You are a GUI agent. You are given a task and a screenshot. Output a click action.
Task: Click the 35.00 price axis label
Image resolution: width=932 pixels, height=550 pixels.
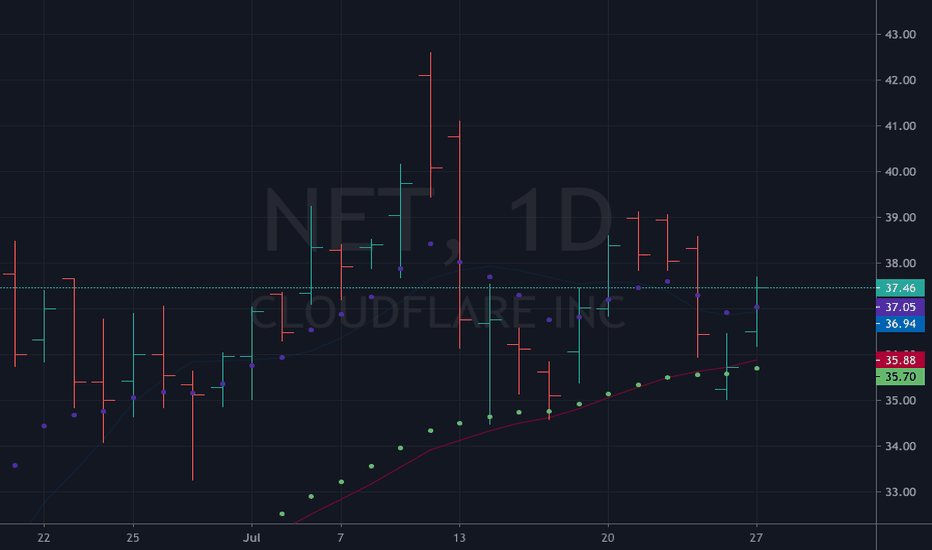(900, 401)
